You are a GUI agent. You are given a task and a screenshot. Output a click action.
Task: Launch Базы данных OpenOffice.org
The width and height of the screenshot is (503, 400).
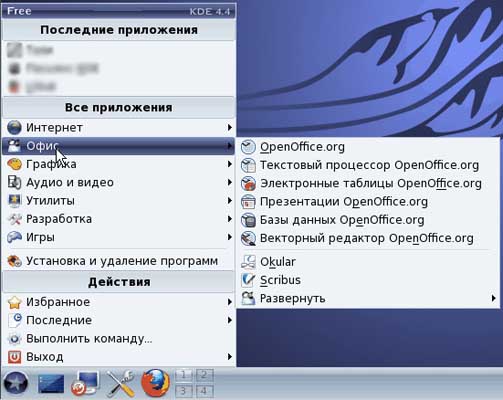[x=368, y=220]
